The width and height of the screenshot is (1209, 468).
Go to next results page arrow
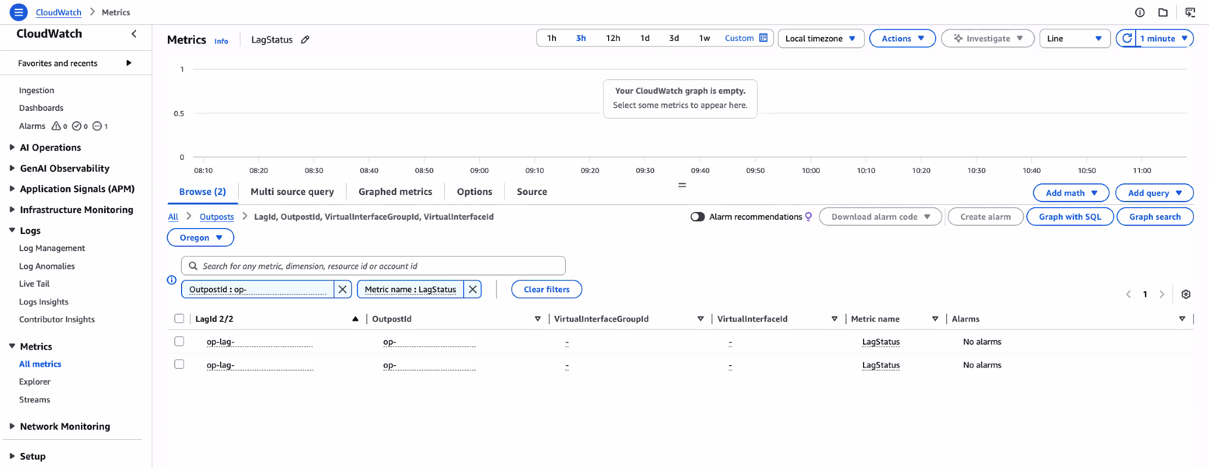(1162, 295)
